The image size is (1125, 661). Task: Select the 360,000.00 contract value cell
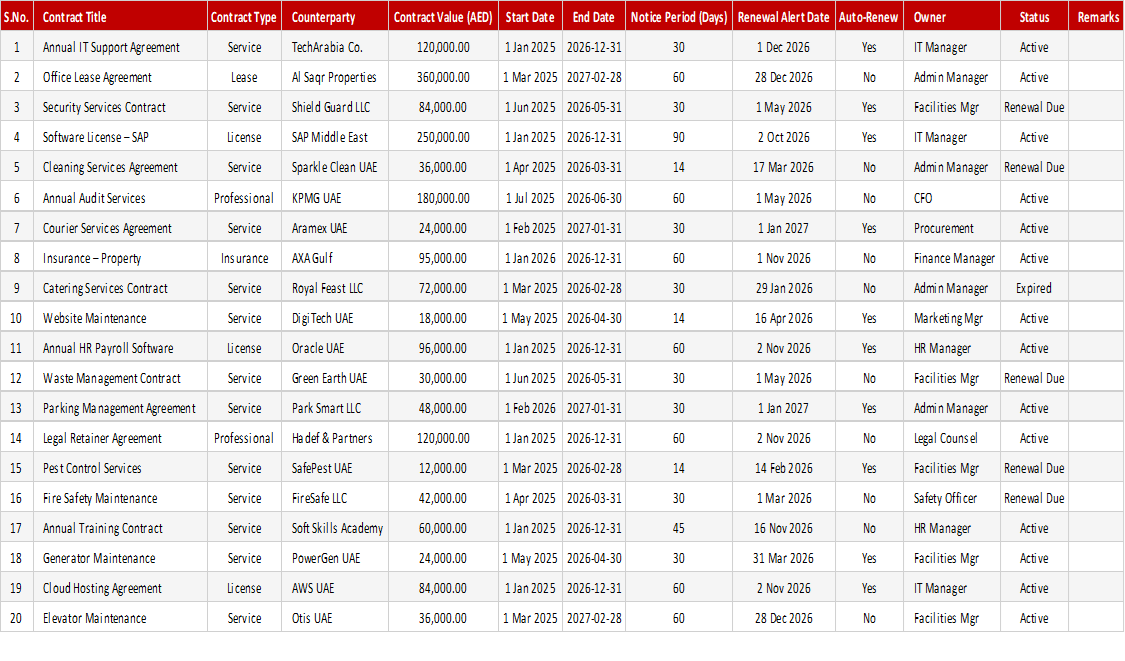pyautogui.click(x=443, y=78)
